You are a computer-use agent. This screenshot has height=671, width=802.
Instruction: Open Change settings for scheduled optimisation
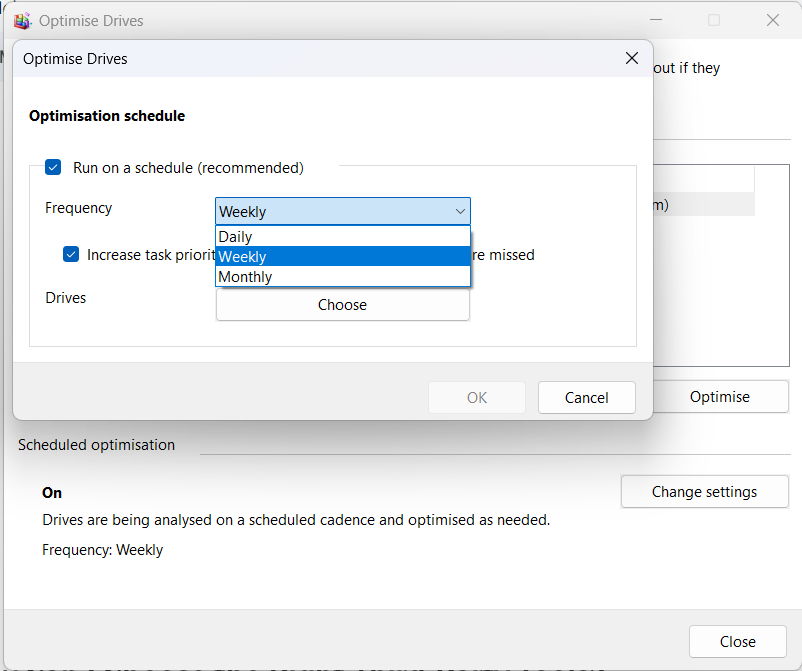pos(704,492)
